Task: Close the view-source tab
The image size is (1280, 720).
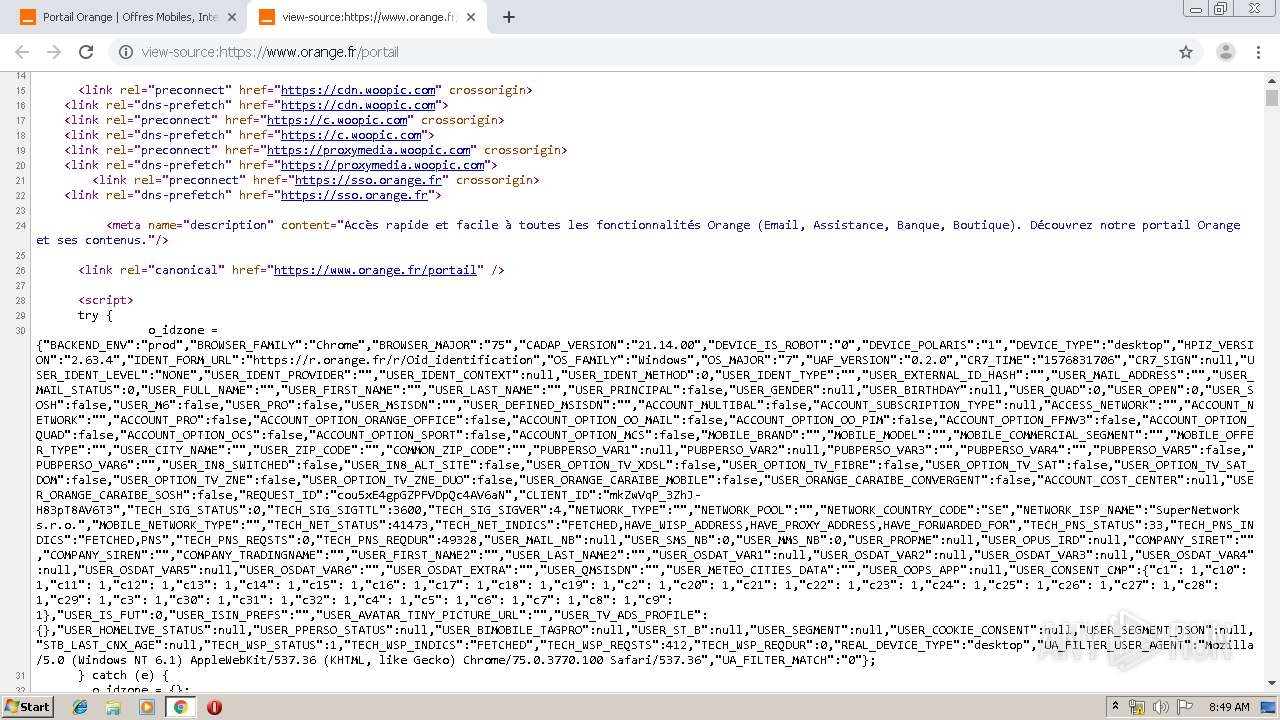Action: click(x=471, y=17)
